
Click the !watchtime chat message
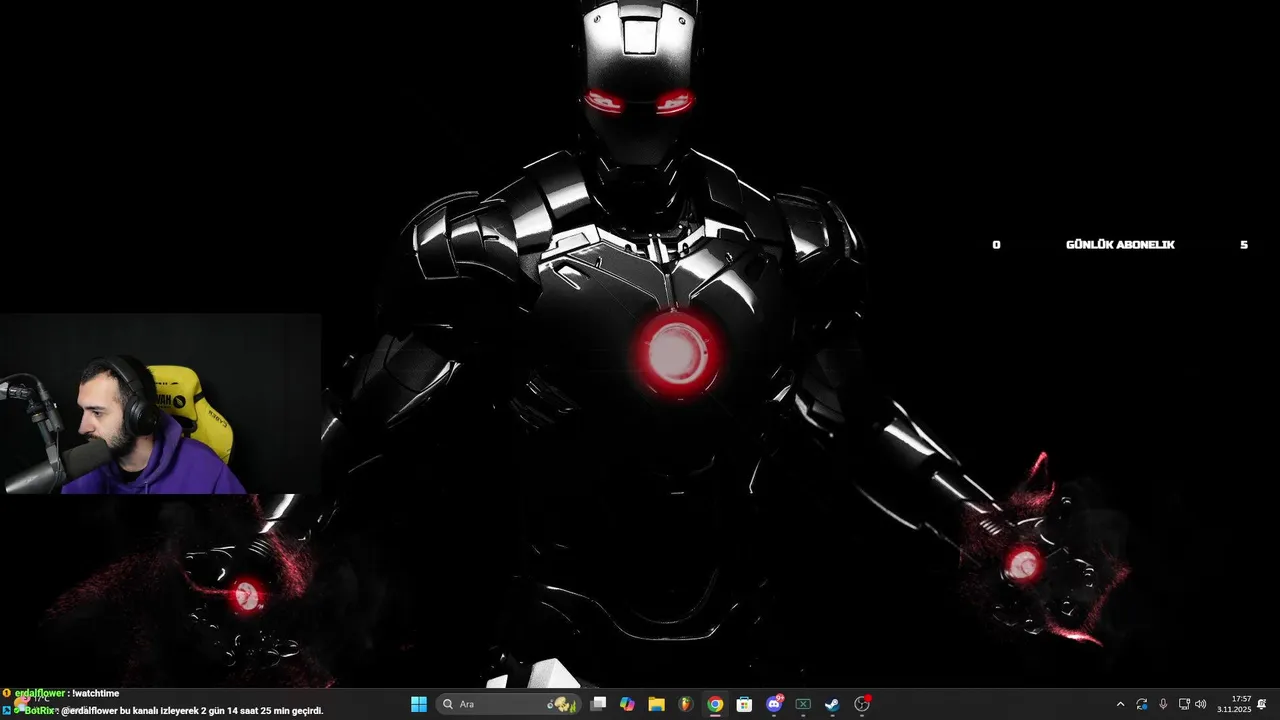pyautogui.click(x=96, y=693)
